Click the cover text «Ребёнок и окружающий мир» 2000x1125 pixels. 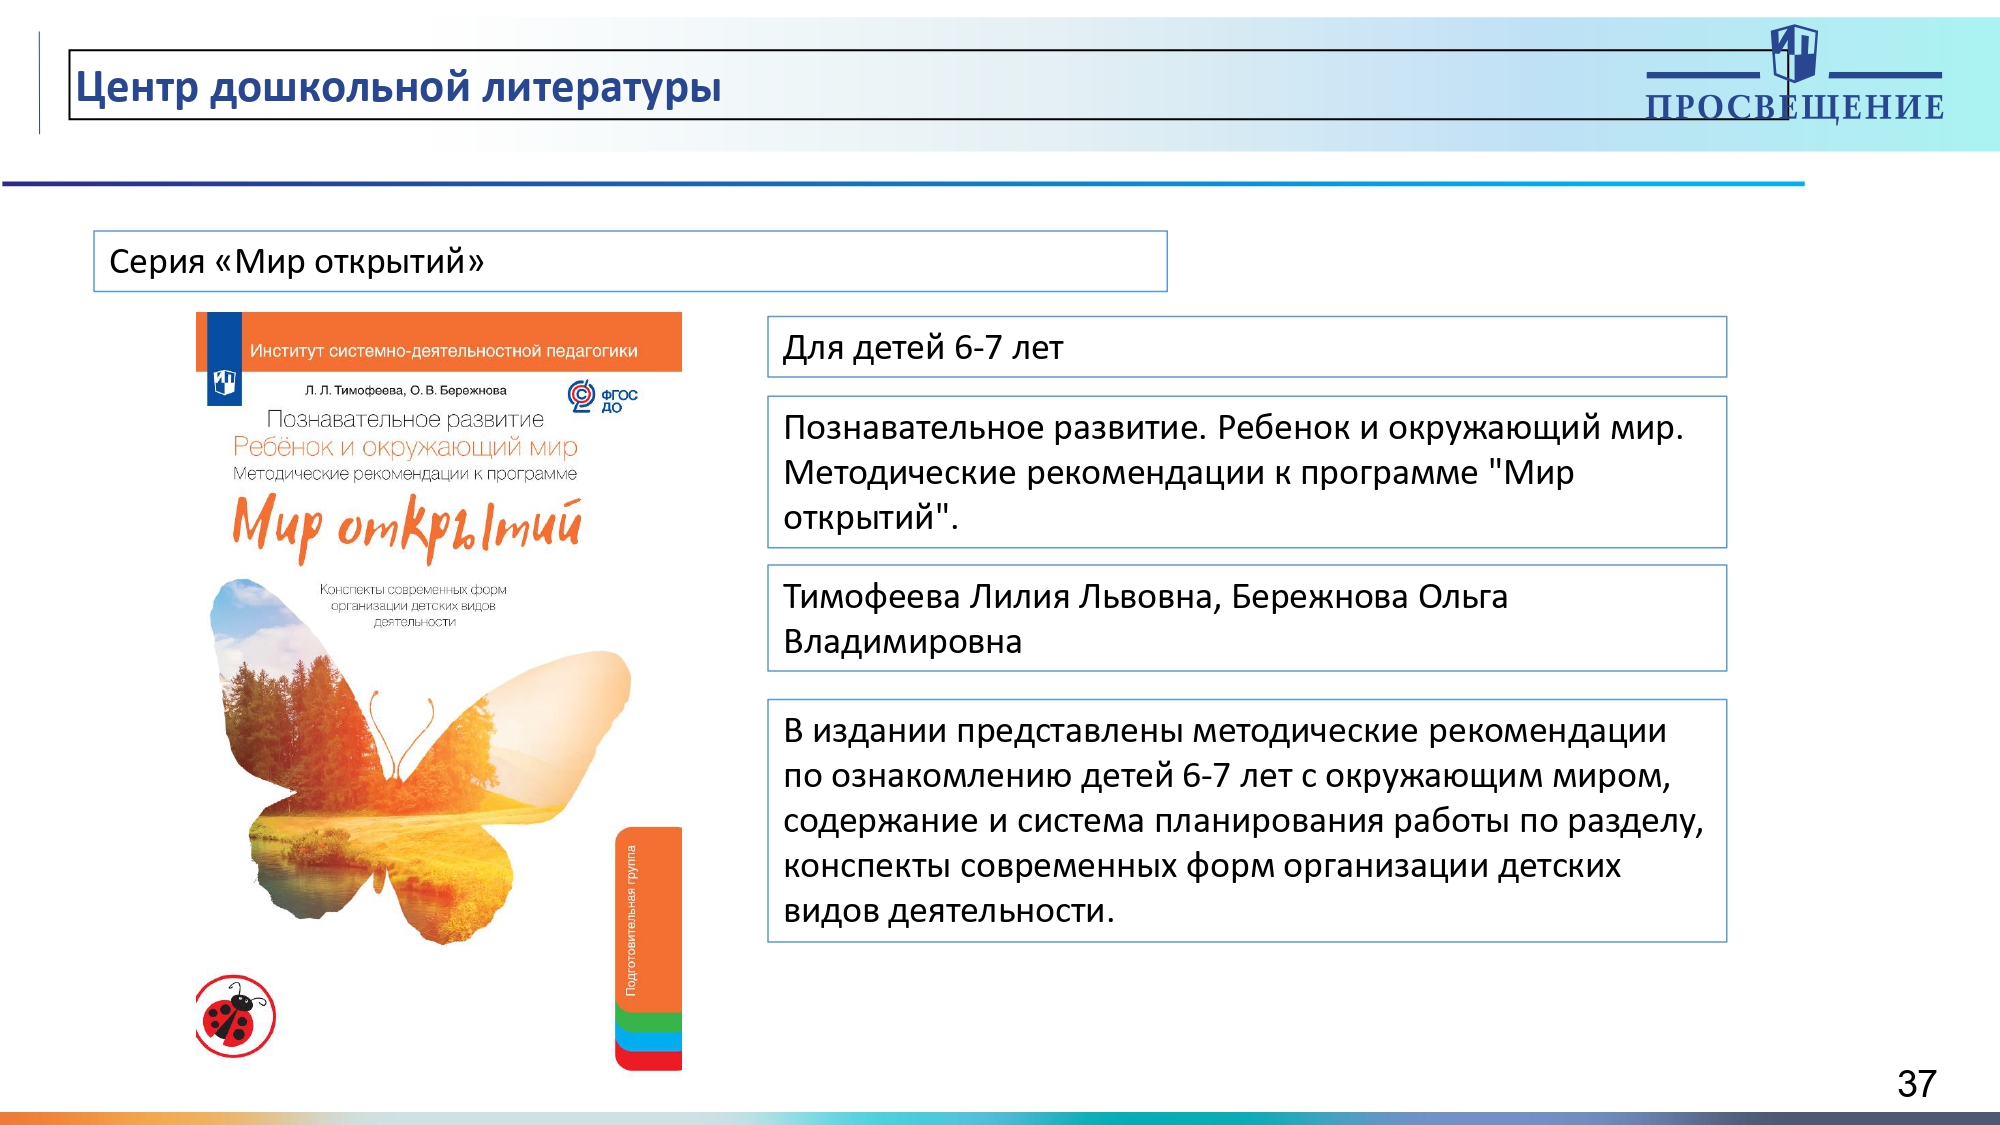tap(405, 447)
